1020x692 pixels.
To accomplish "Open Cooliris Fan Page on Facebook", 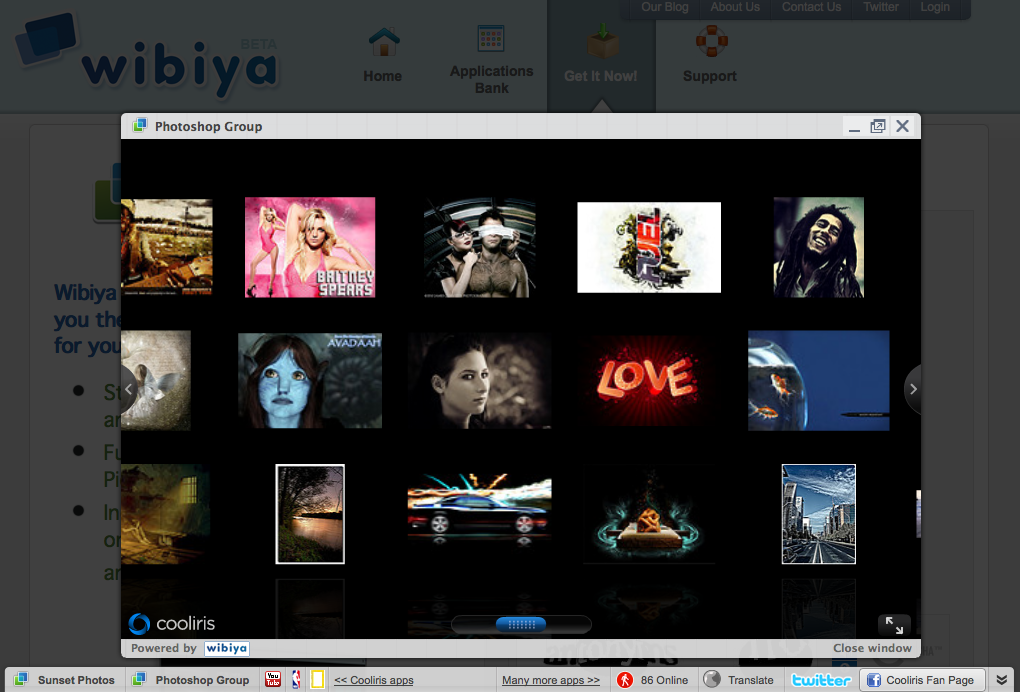I will 921,680.
